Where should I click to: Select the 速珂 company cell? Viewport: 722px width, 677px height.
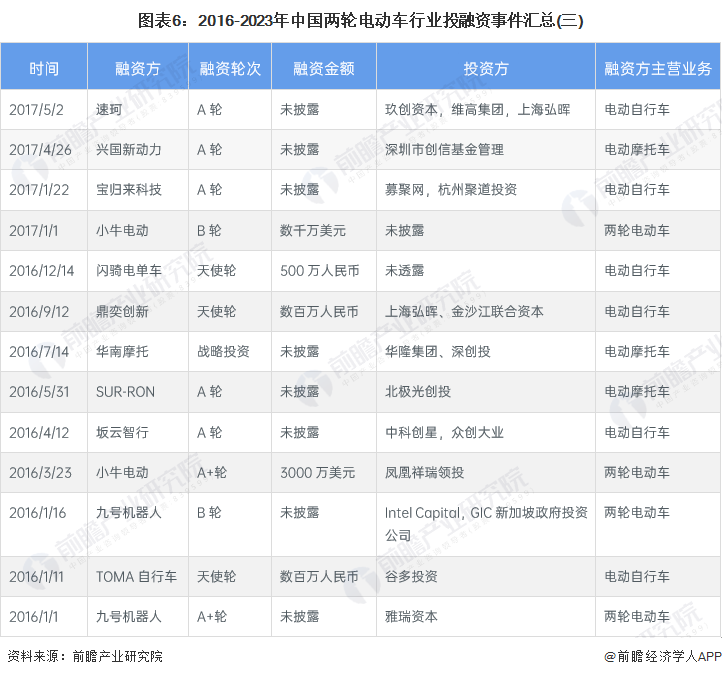109,109
